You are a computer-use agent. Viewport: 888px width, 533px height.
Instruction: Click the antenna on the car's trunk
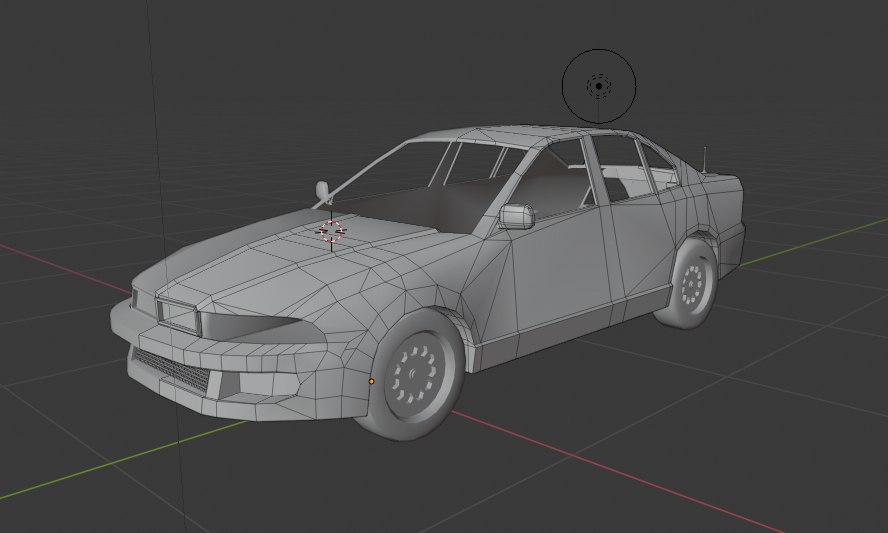point(704,160)
